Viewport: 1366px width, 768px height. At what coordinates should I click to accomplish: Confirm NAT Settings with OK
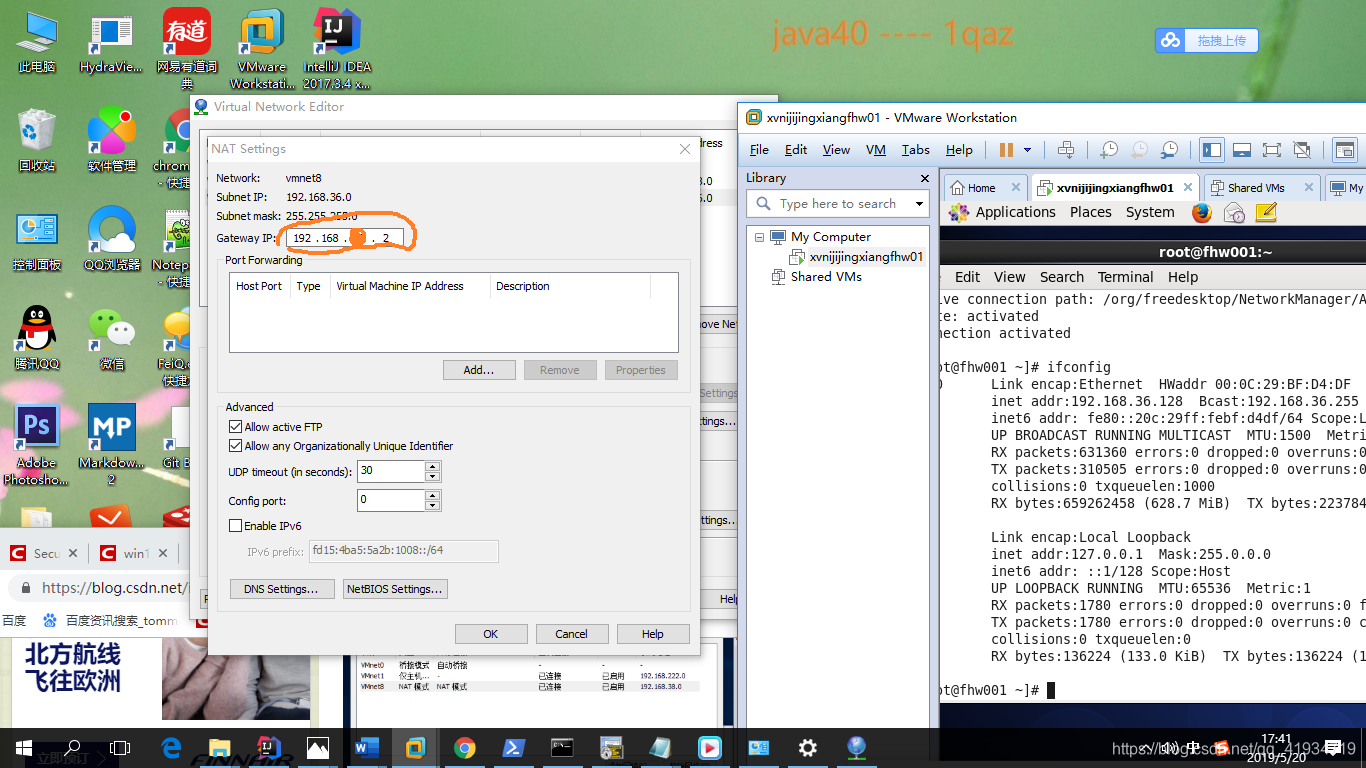point(491,634)
